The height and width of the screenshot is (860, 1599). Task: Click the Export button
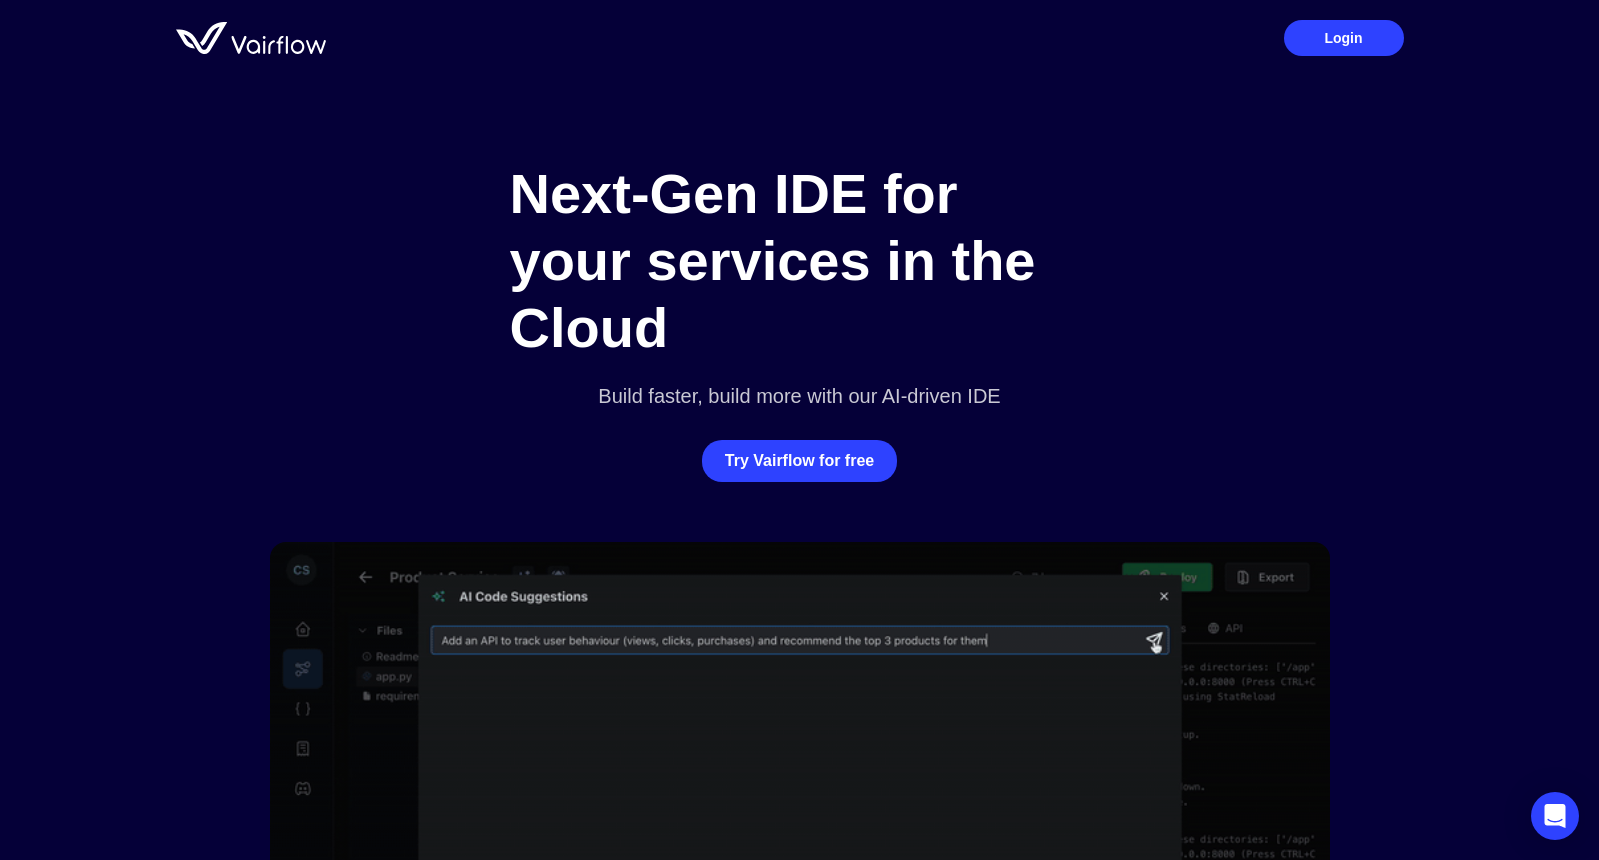pos(1267,577)
